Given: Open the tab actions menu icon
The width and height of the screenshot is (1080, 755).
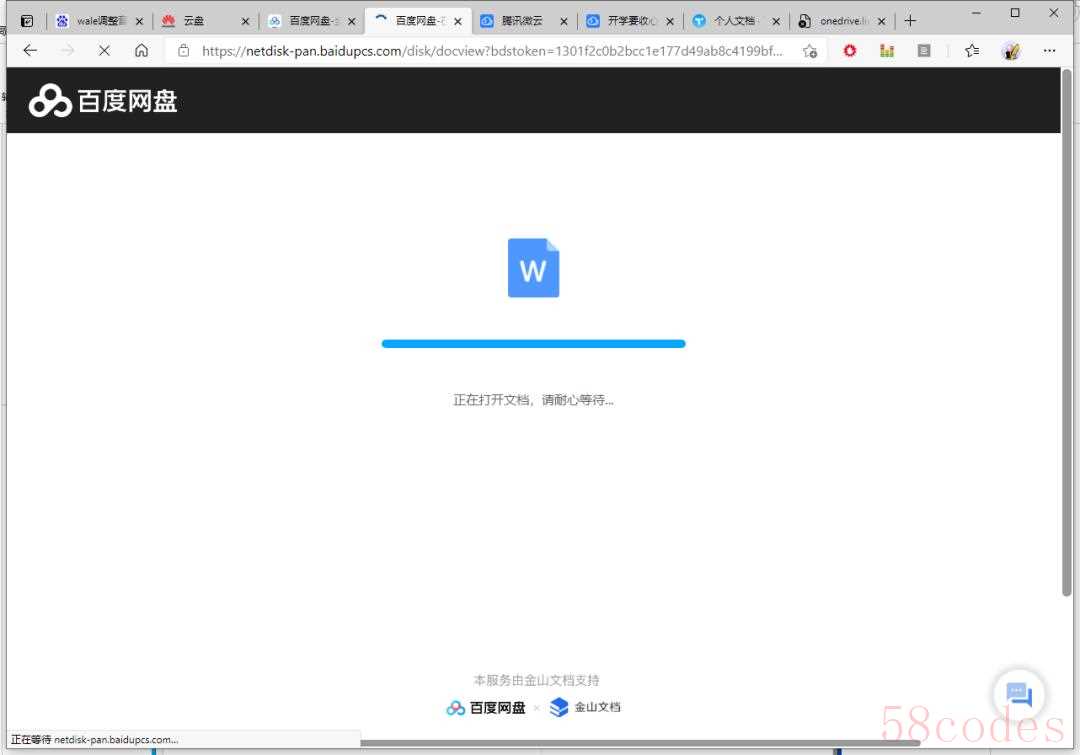Looking at the screenshot, I should [x=27, y=21].
